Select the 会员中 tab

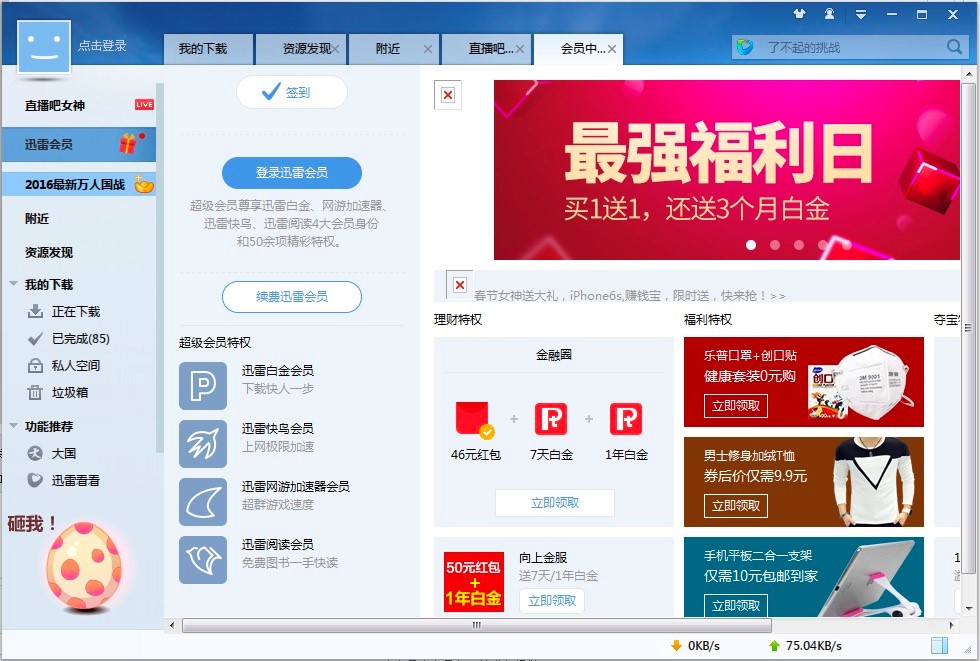click(x=578, y=49)
